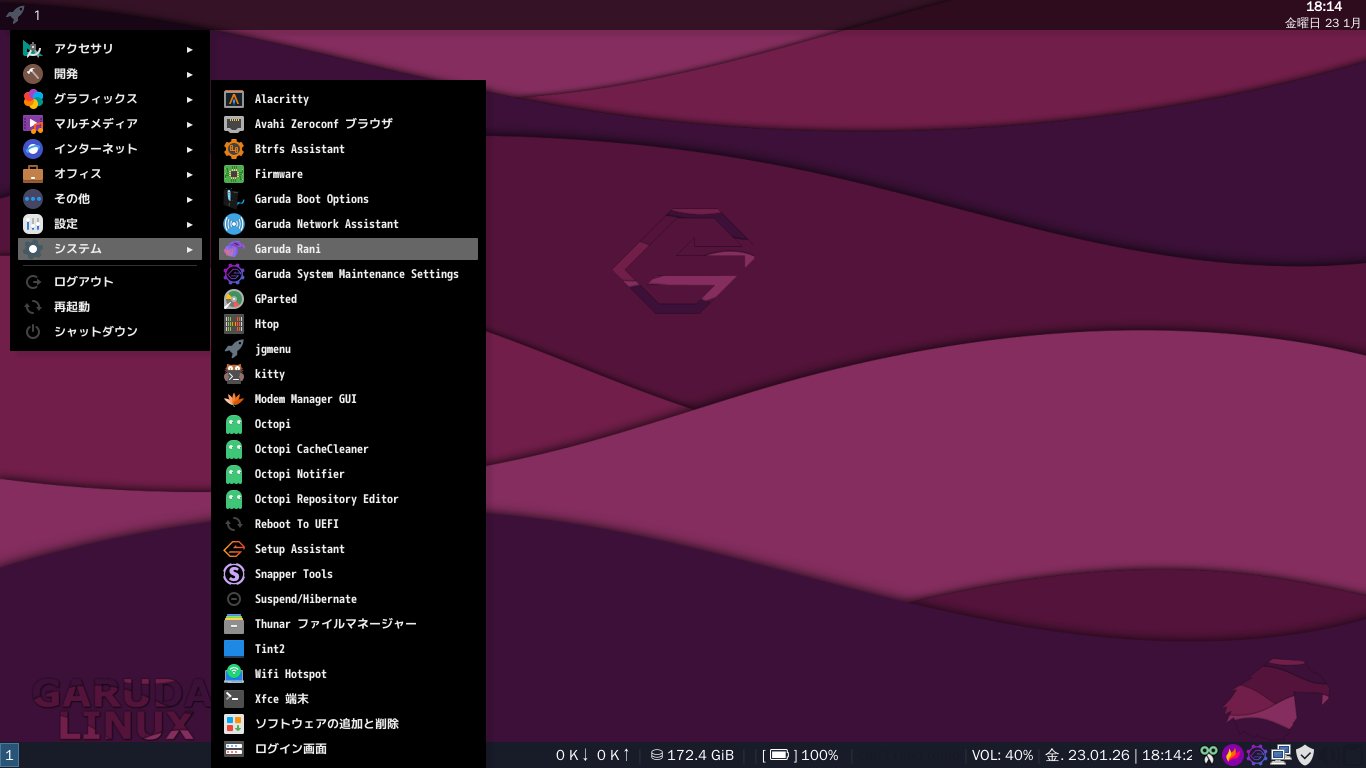Image resolution: width=1366 pixels, height=768 pixels.
Task: Click the network speed 0 K indicator
Action: [593, 755]
